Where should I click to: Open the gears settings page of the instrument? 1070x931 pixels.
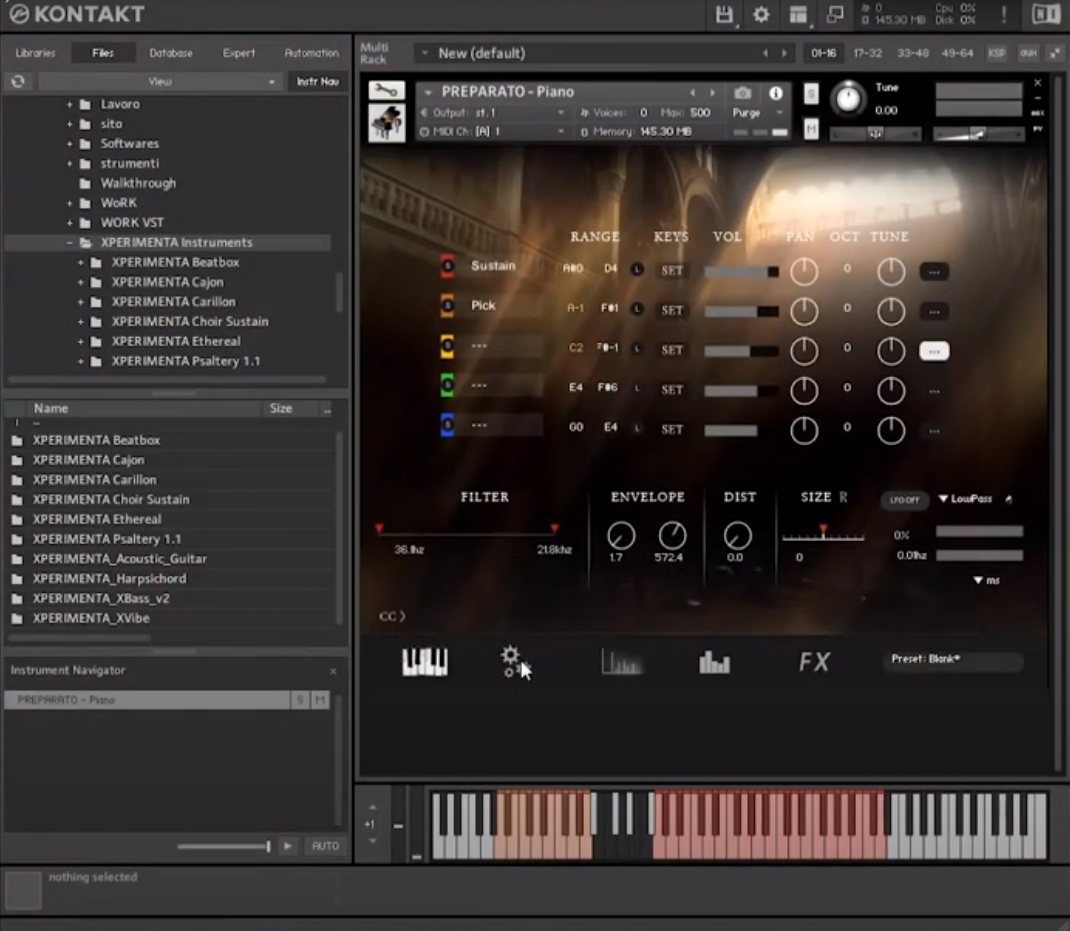point(512,660)
